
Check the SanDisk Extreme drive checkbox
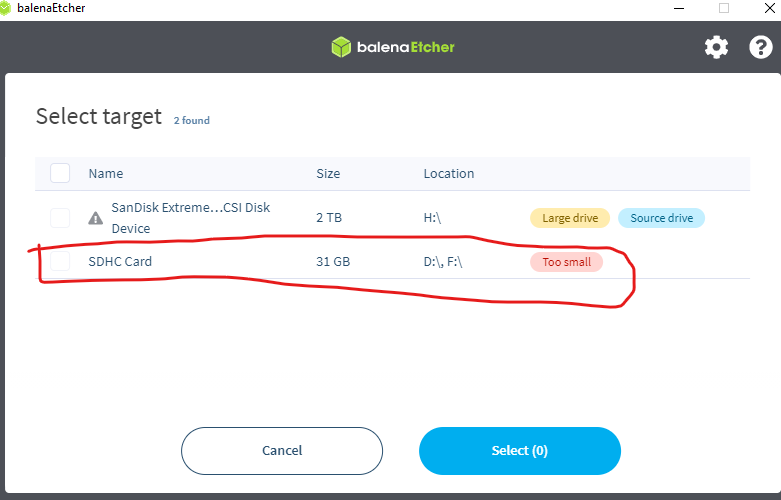click(60, 218)
